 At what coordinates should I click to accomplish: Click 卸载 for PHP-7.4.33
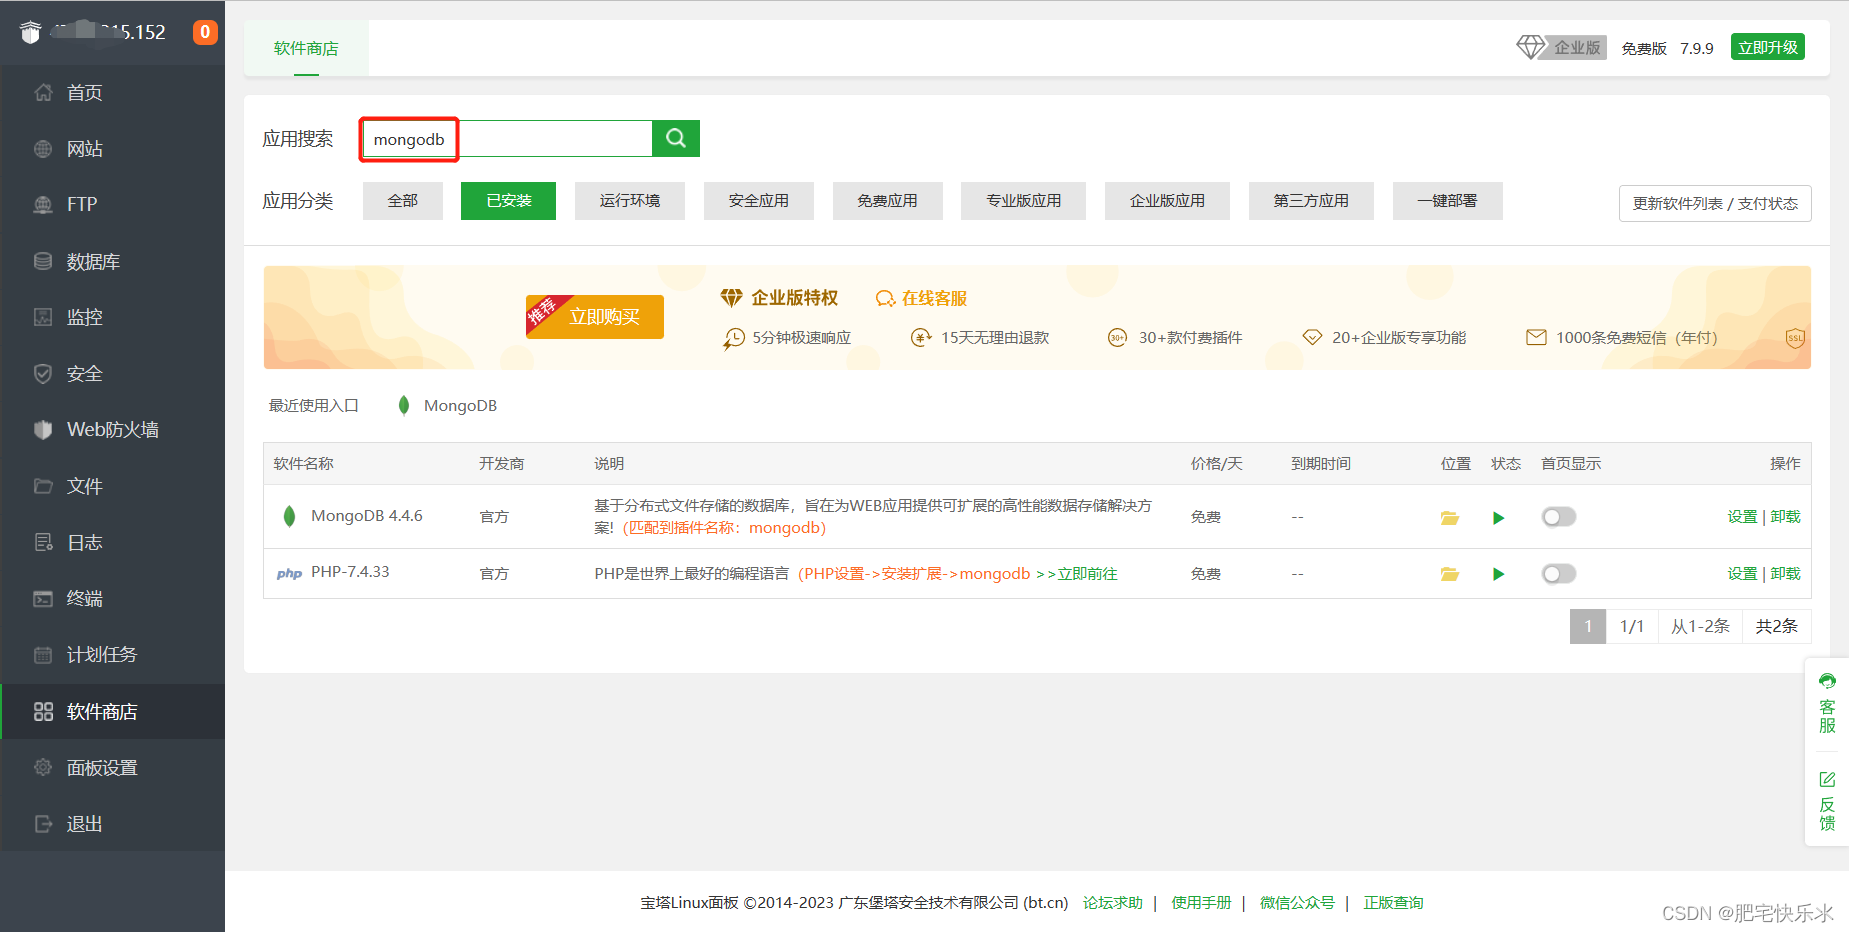(x=1785, y=574)
